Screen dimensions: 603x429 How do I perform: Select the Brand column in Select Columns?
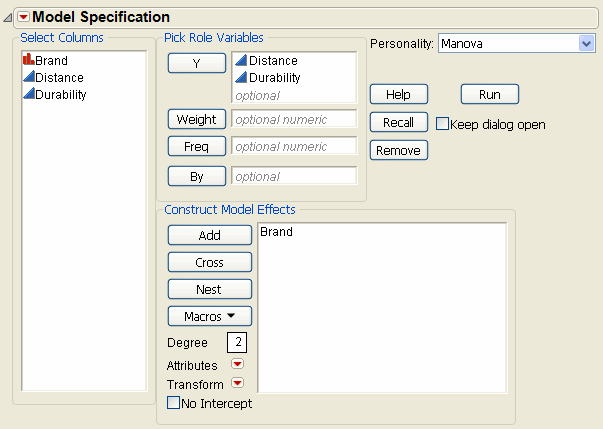point(51,60)
